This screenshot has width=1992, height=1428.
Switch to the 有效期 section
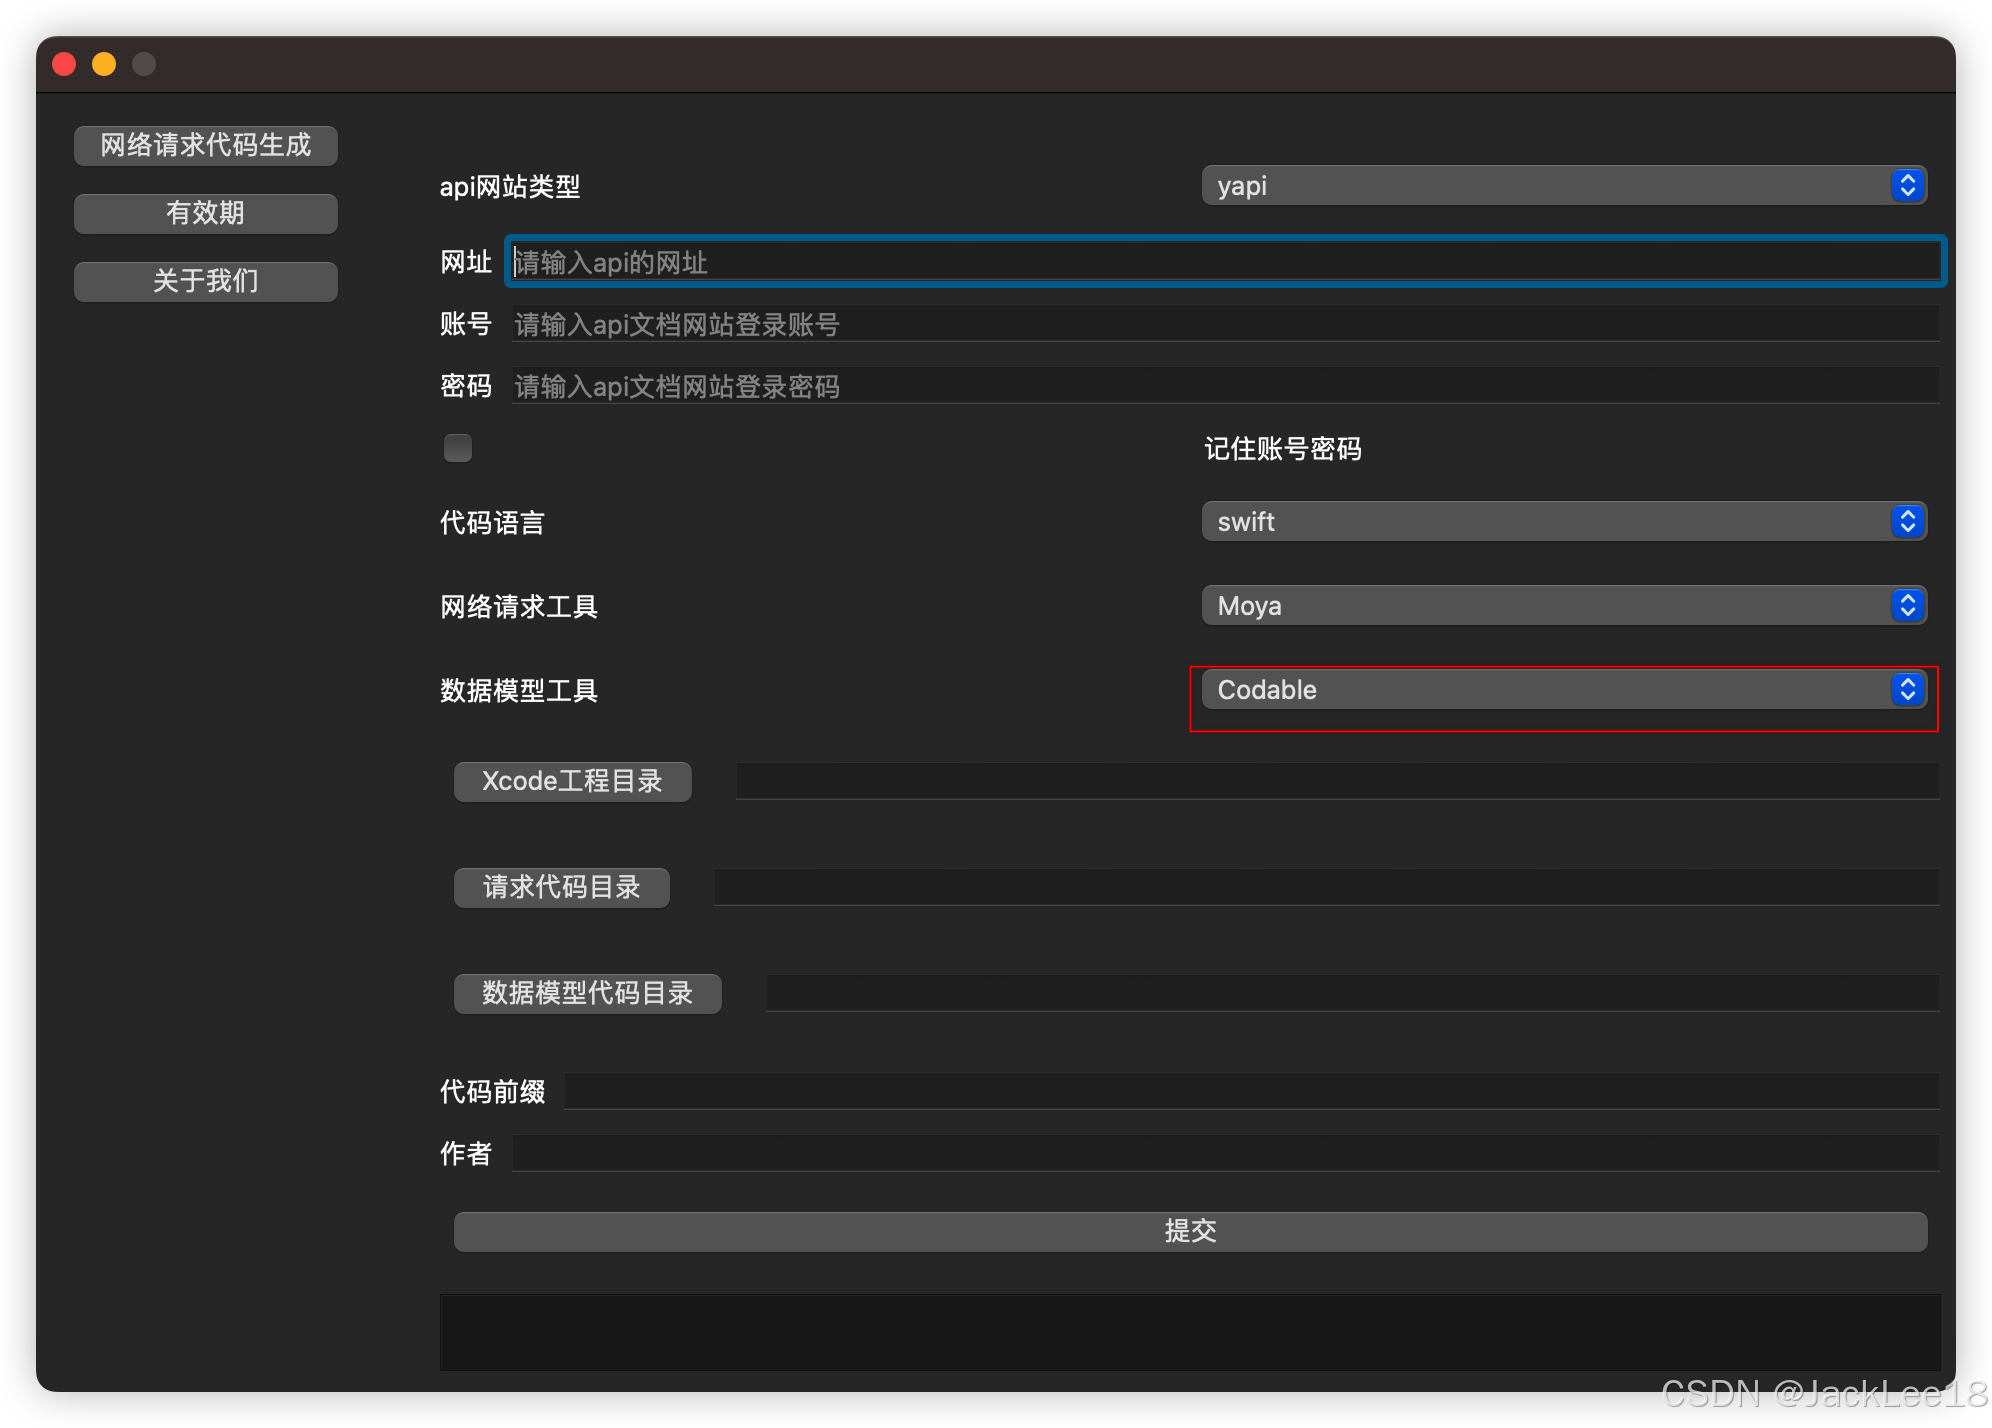tap(205, 213)
